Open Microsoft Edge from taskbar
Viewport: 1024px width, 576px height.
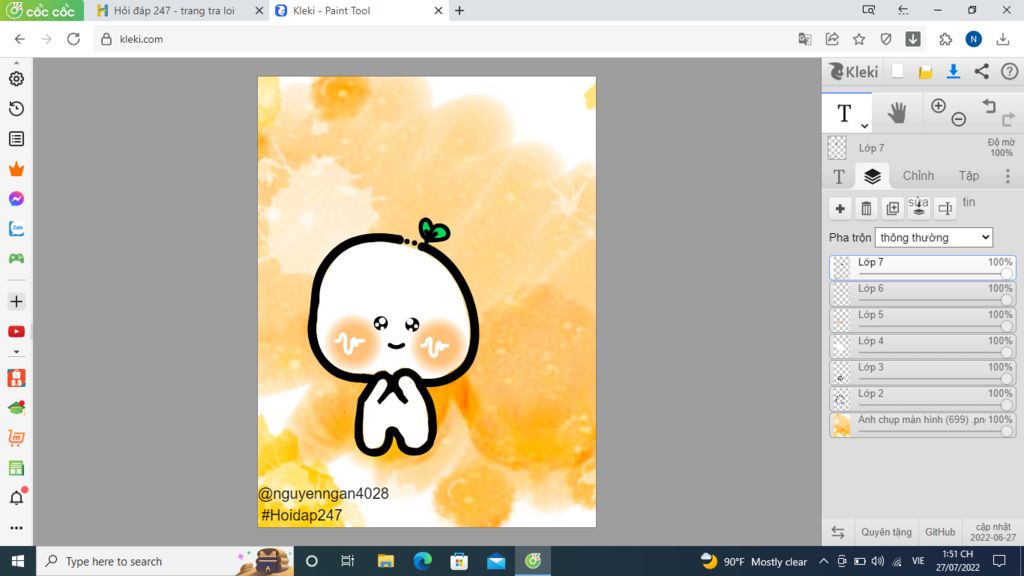(x=423, y=561)
